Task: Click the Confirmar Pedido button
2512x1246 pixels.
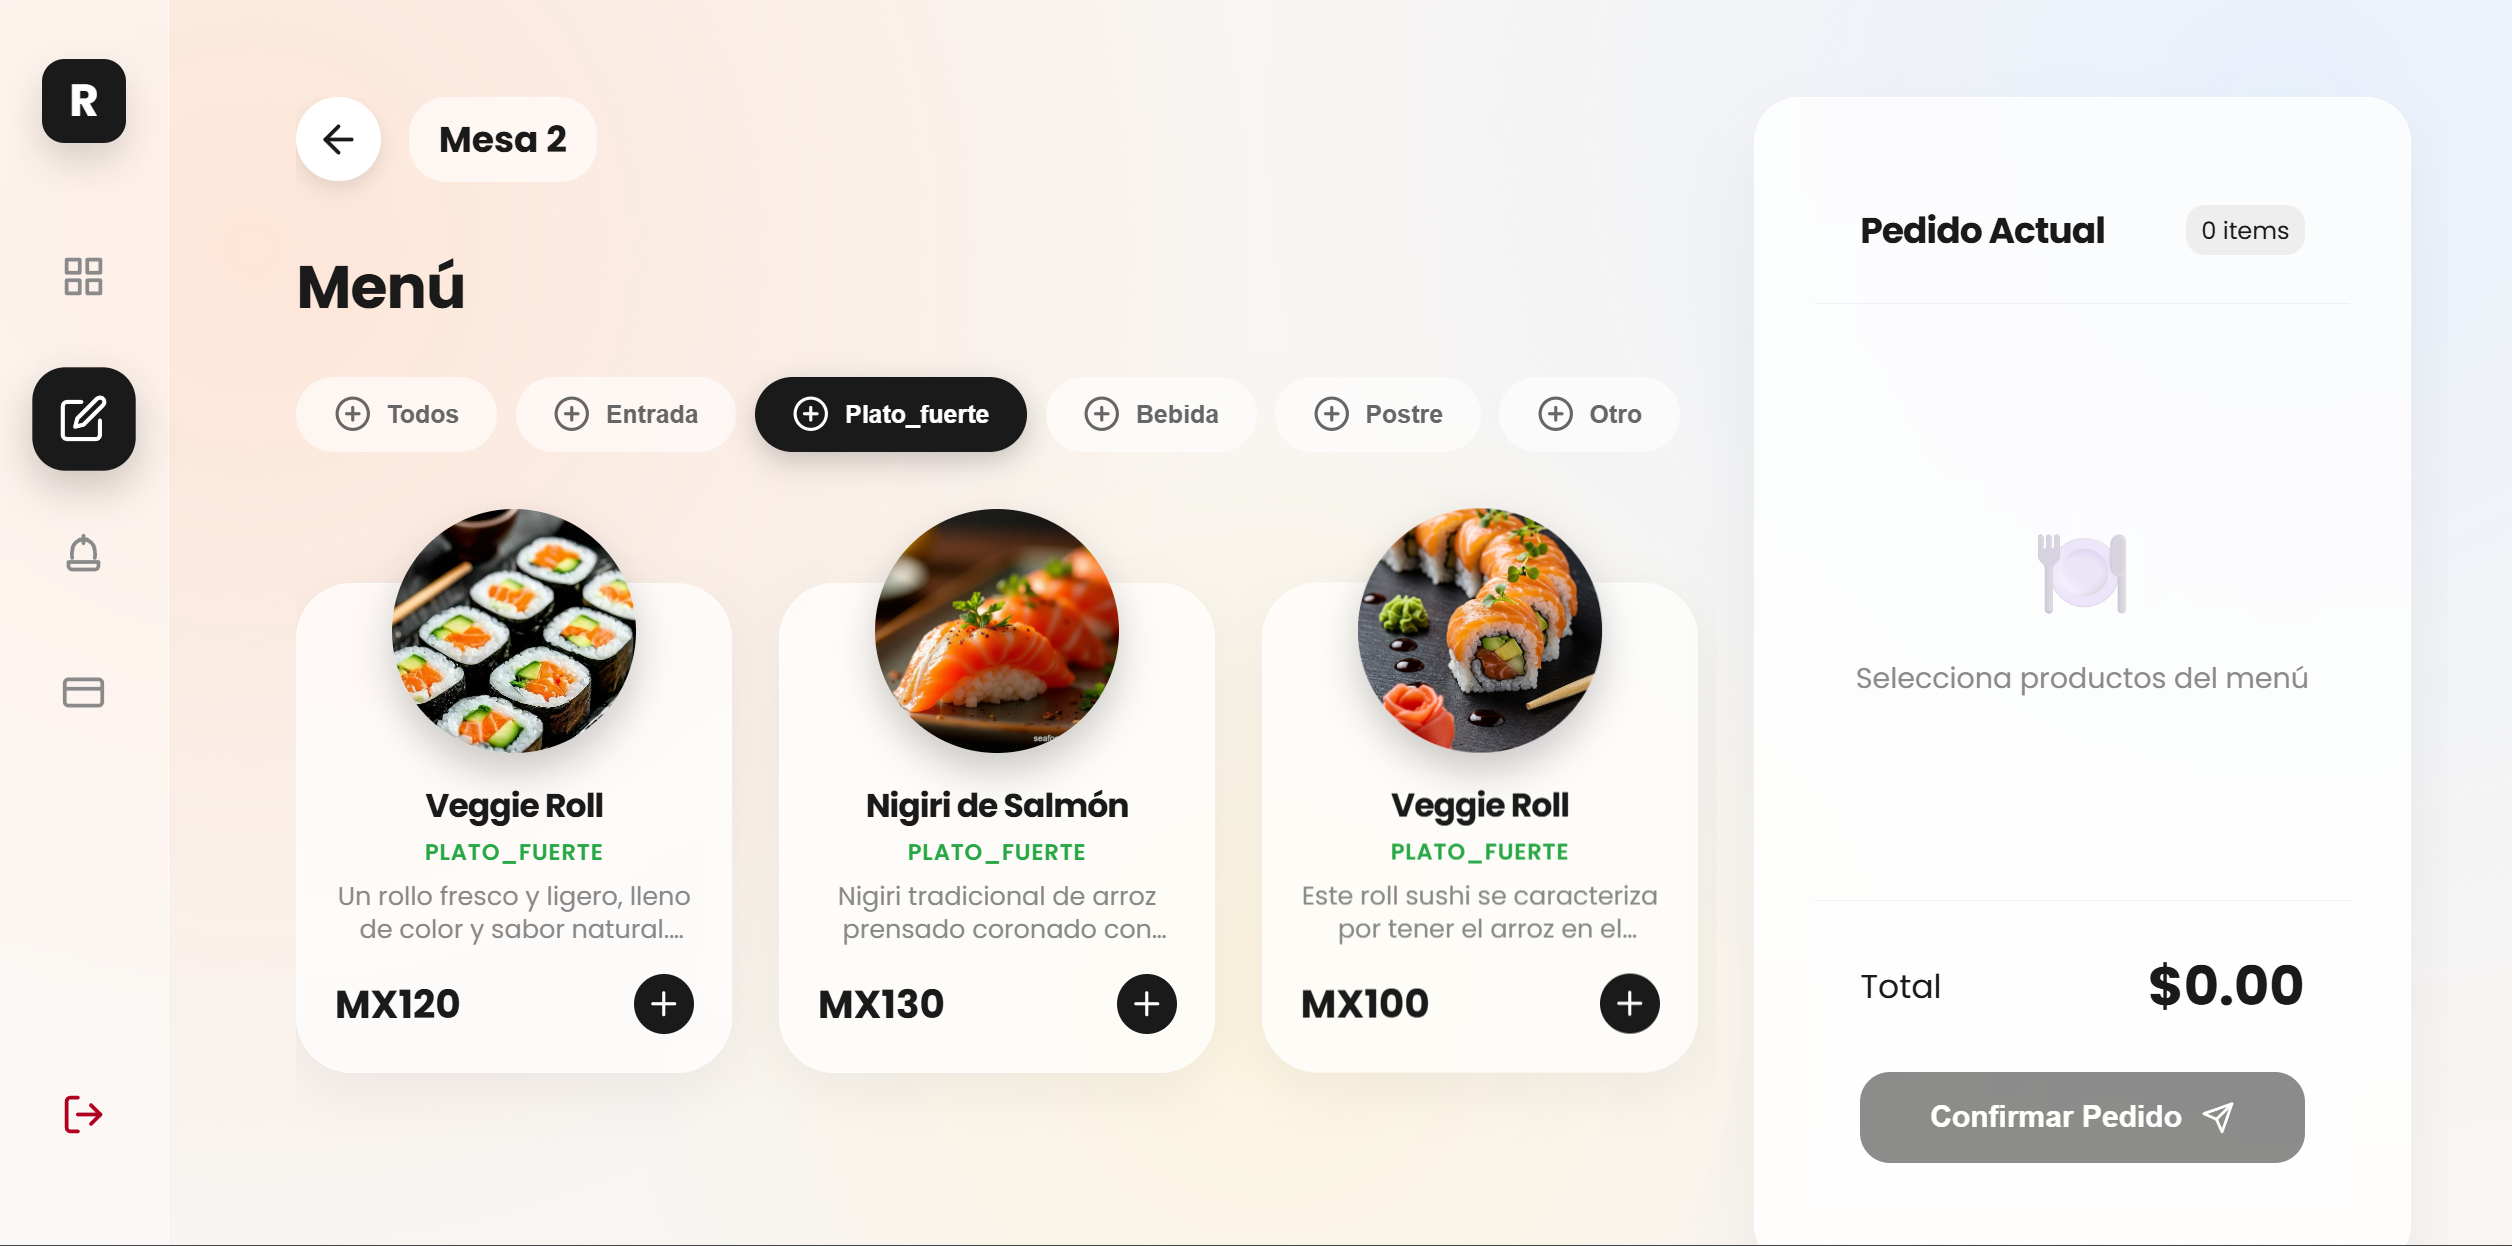Action: [x=2081, y=1117]
